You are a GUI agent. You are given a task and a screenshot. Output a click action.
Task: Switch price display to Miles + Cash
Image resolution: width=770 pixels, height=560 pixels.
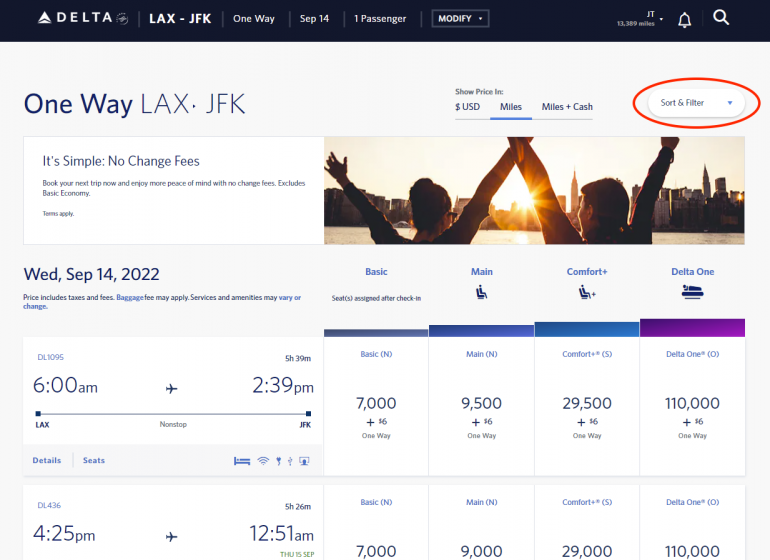pos(567,107)
